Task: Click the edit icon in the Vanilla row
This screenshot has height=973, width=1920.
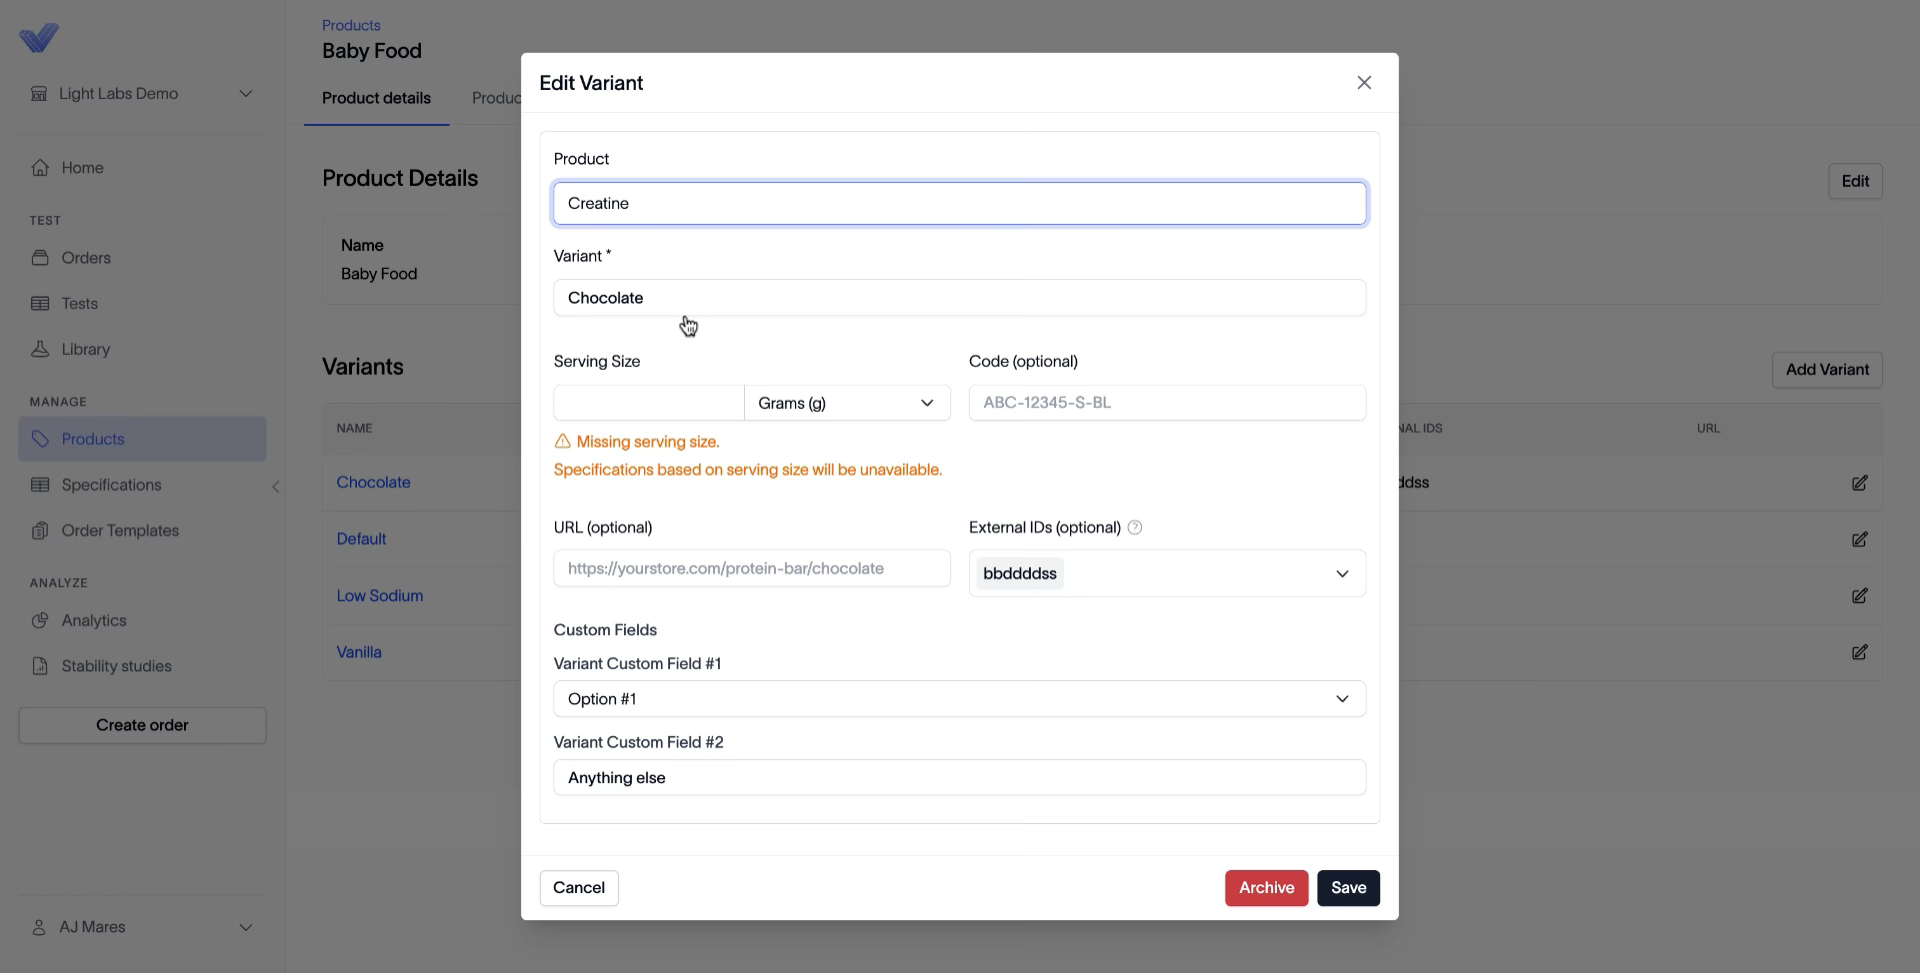Action: 1859,652
